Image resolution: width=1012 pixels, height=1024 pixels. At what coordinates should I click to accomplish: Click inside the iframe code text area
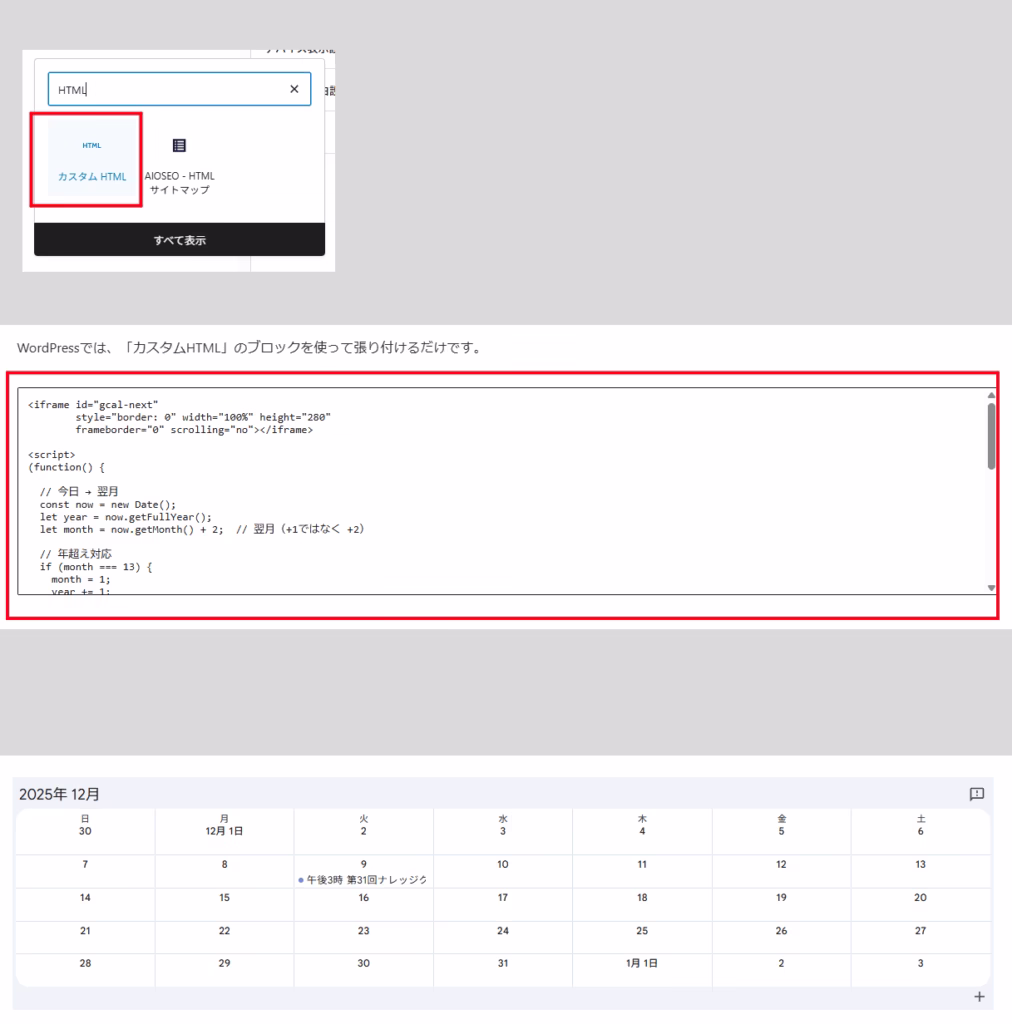pyautogui.click(x=500, y=490)
